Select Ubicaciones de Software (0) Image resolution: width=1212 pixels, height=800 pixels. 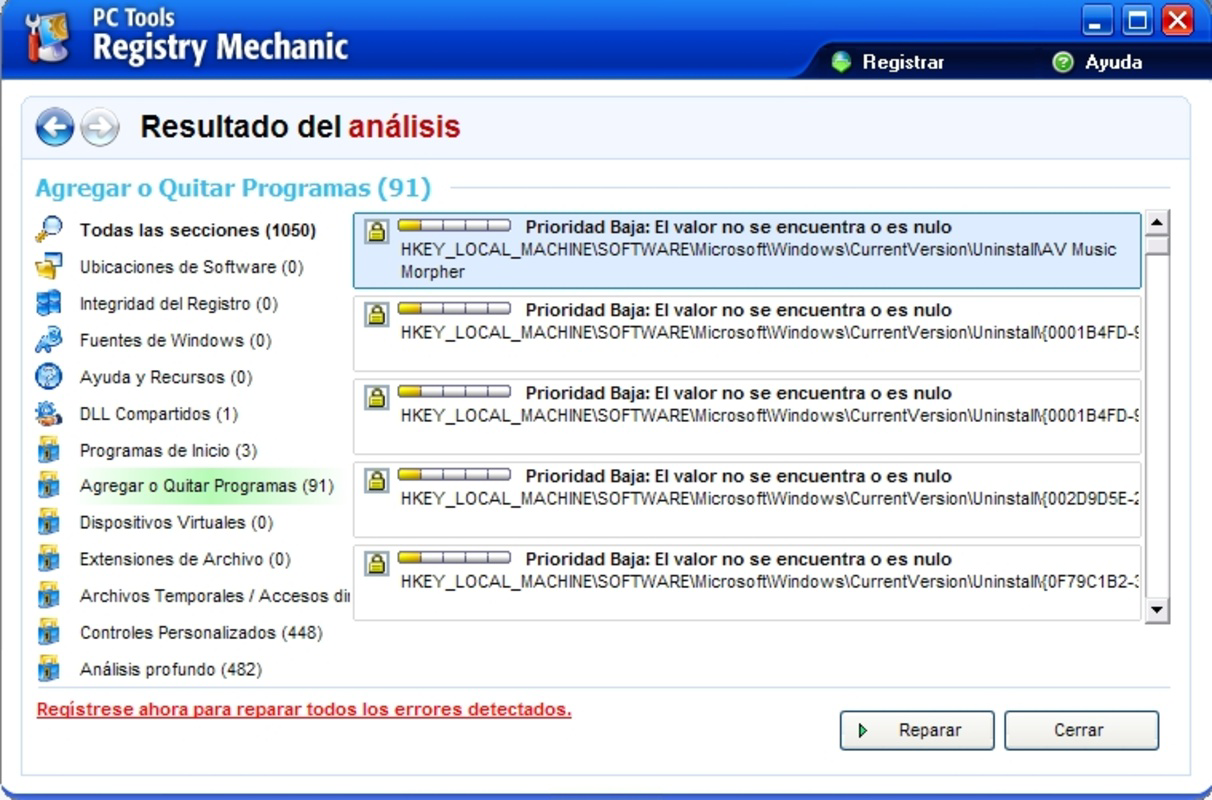(x=191, y=267)
